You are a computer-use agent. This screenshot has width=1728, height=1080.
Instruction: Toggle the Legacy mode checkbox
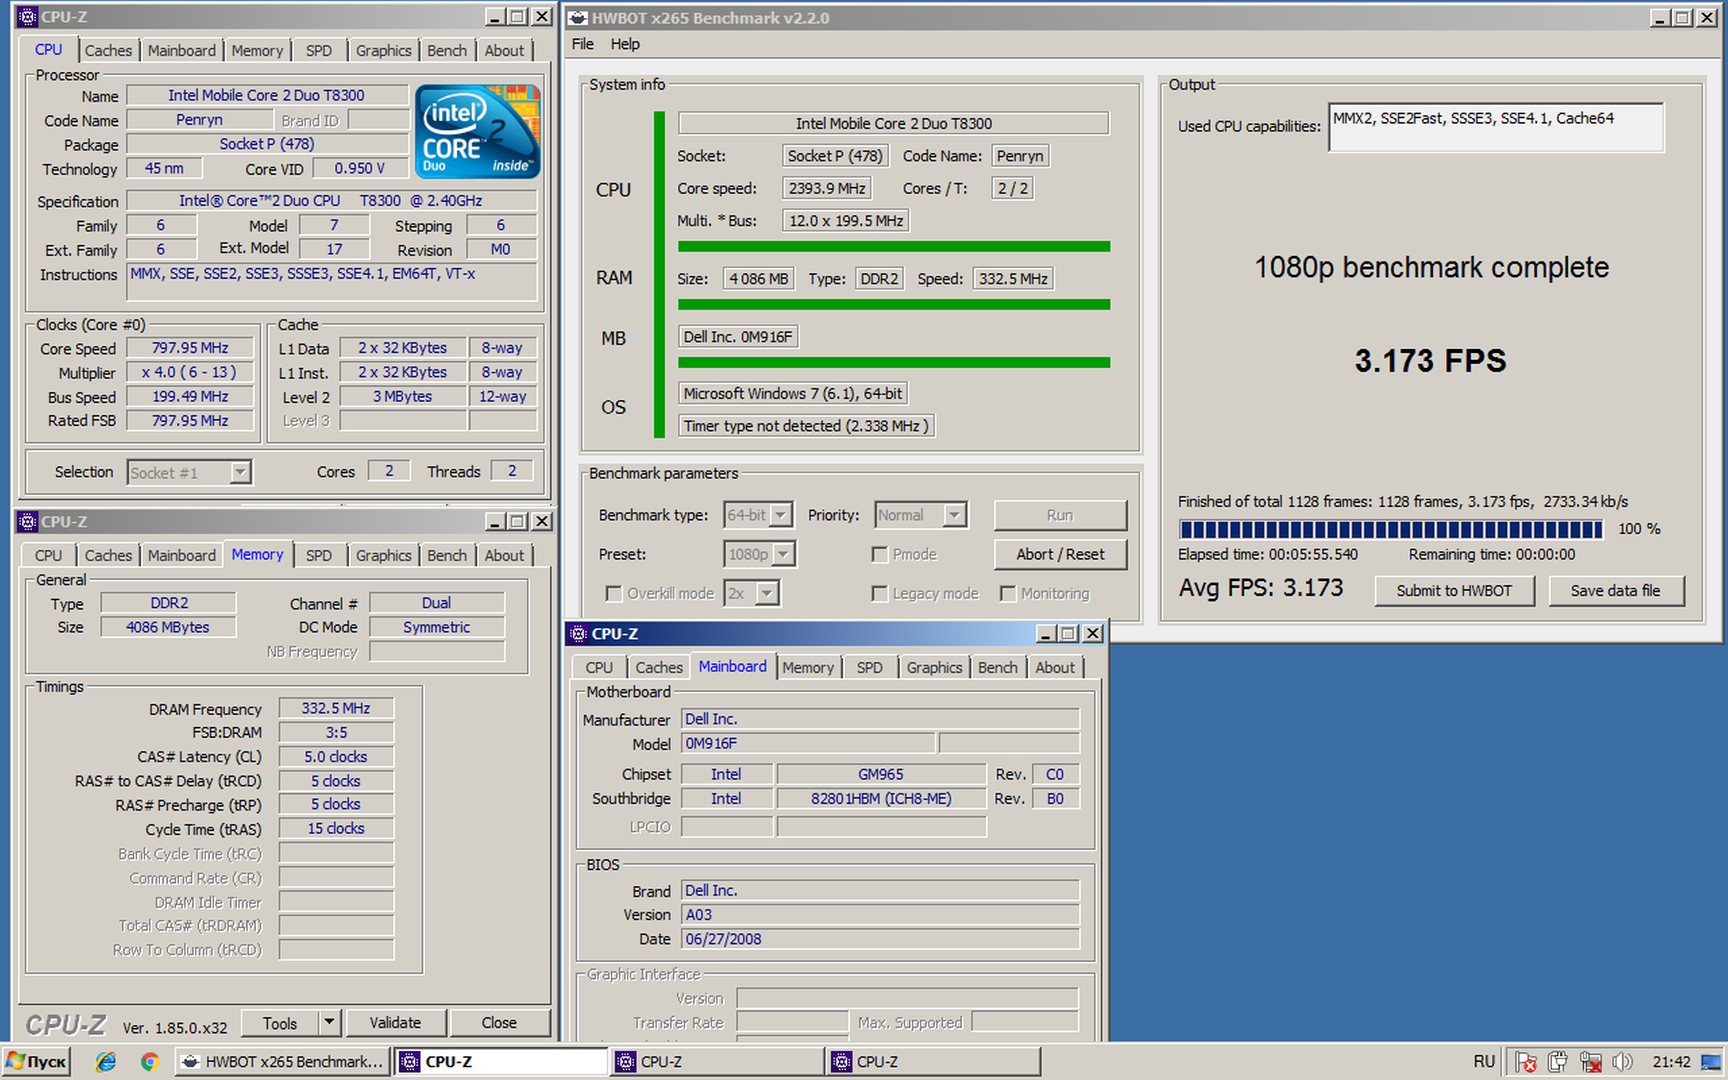pos(880,593)
